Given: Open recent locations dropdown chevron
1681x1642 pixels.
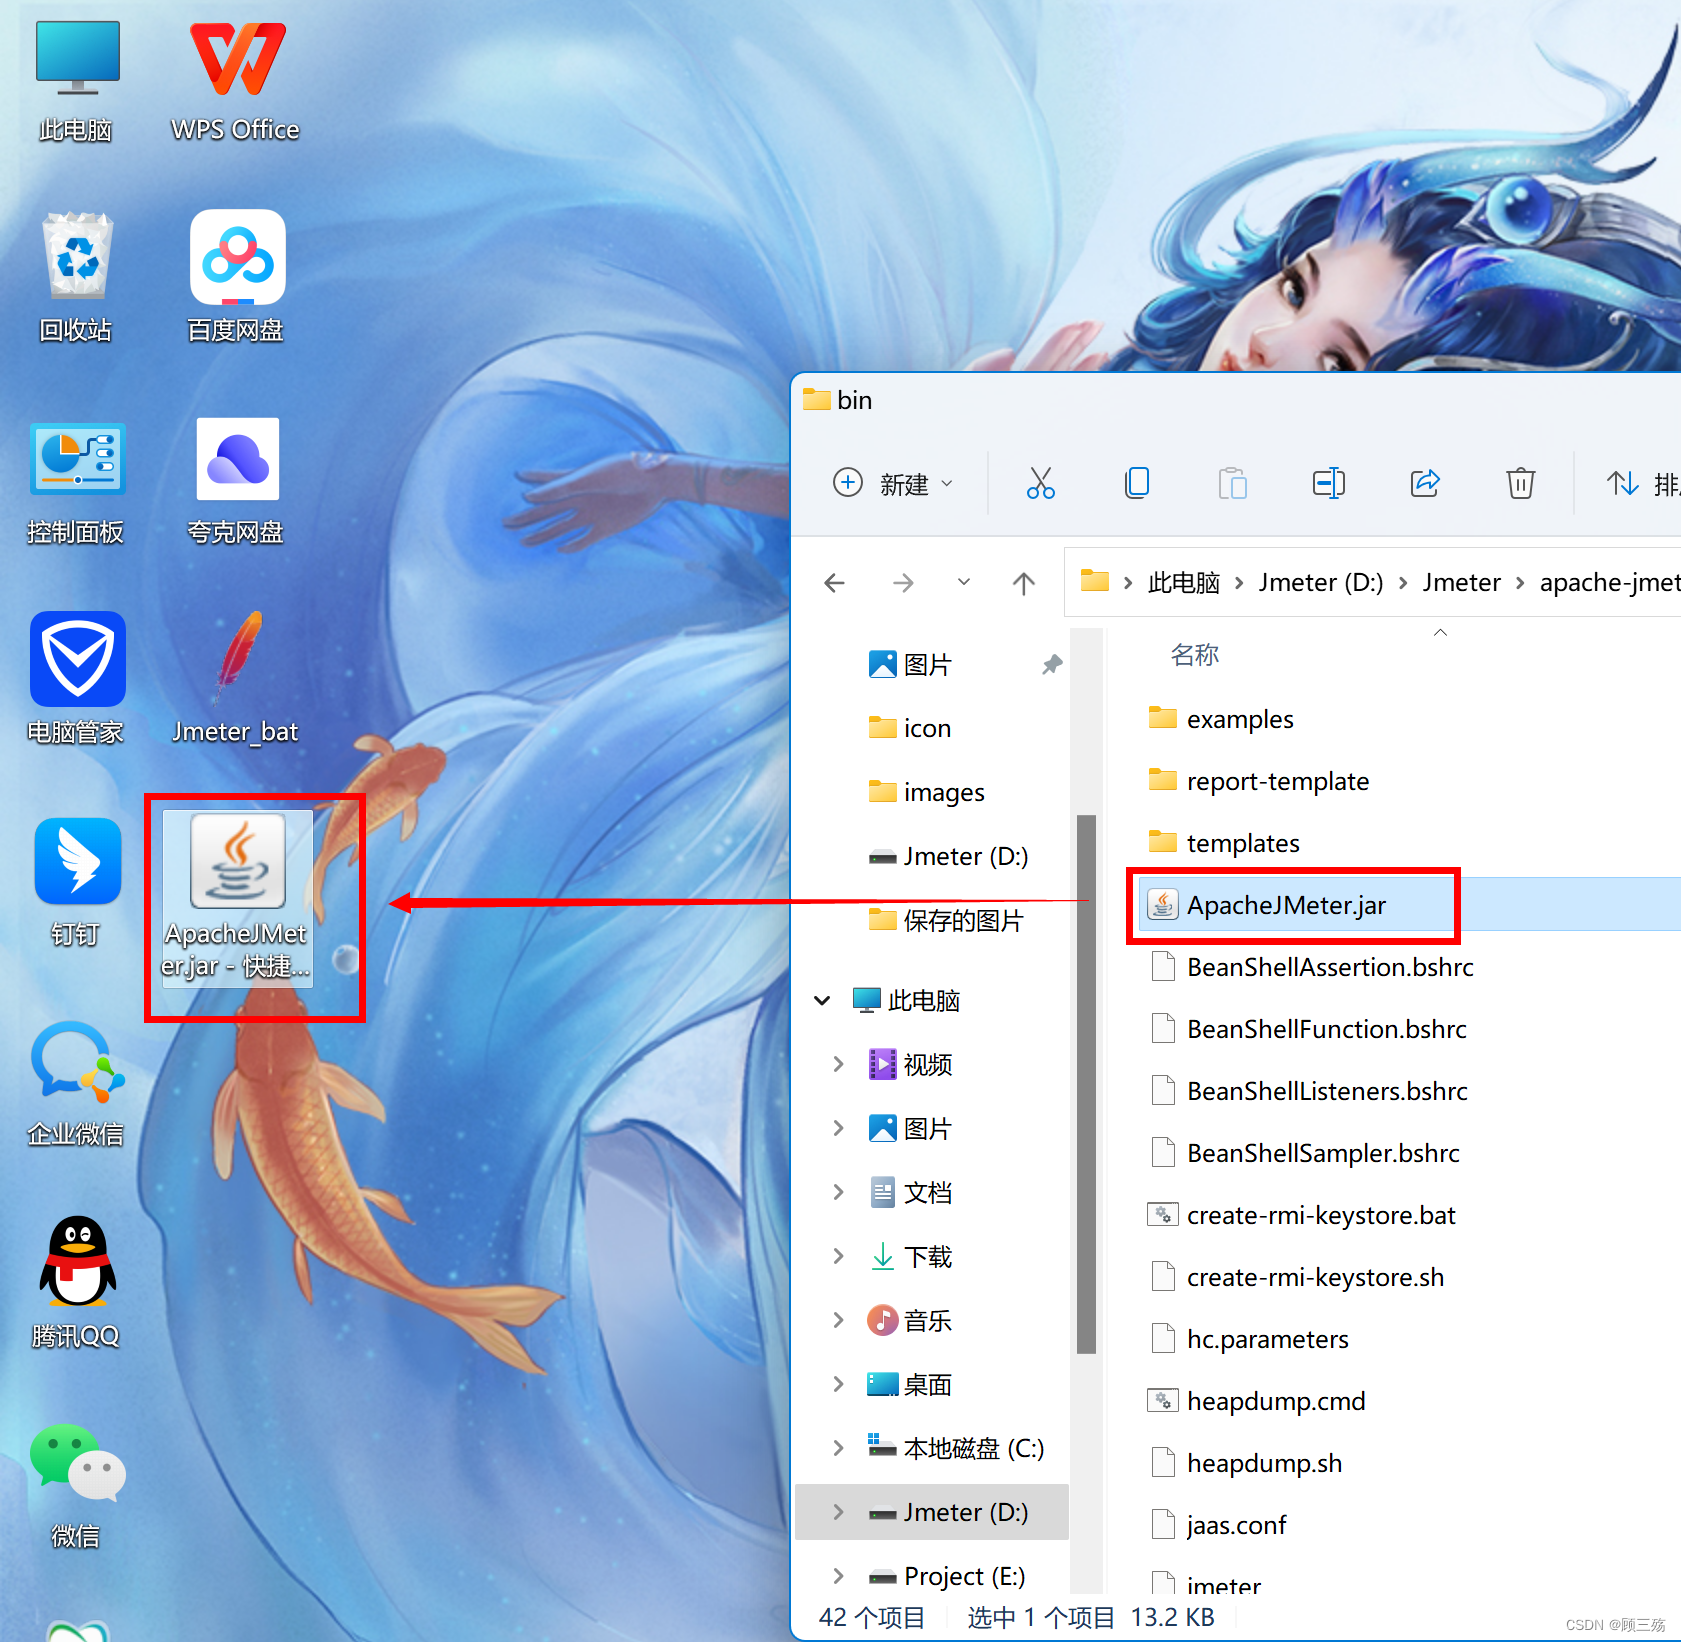Looking at the screenshot, I should tap(964, 582).
